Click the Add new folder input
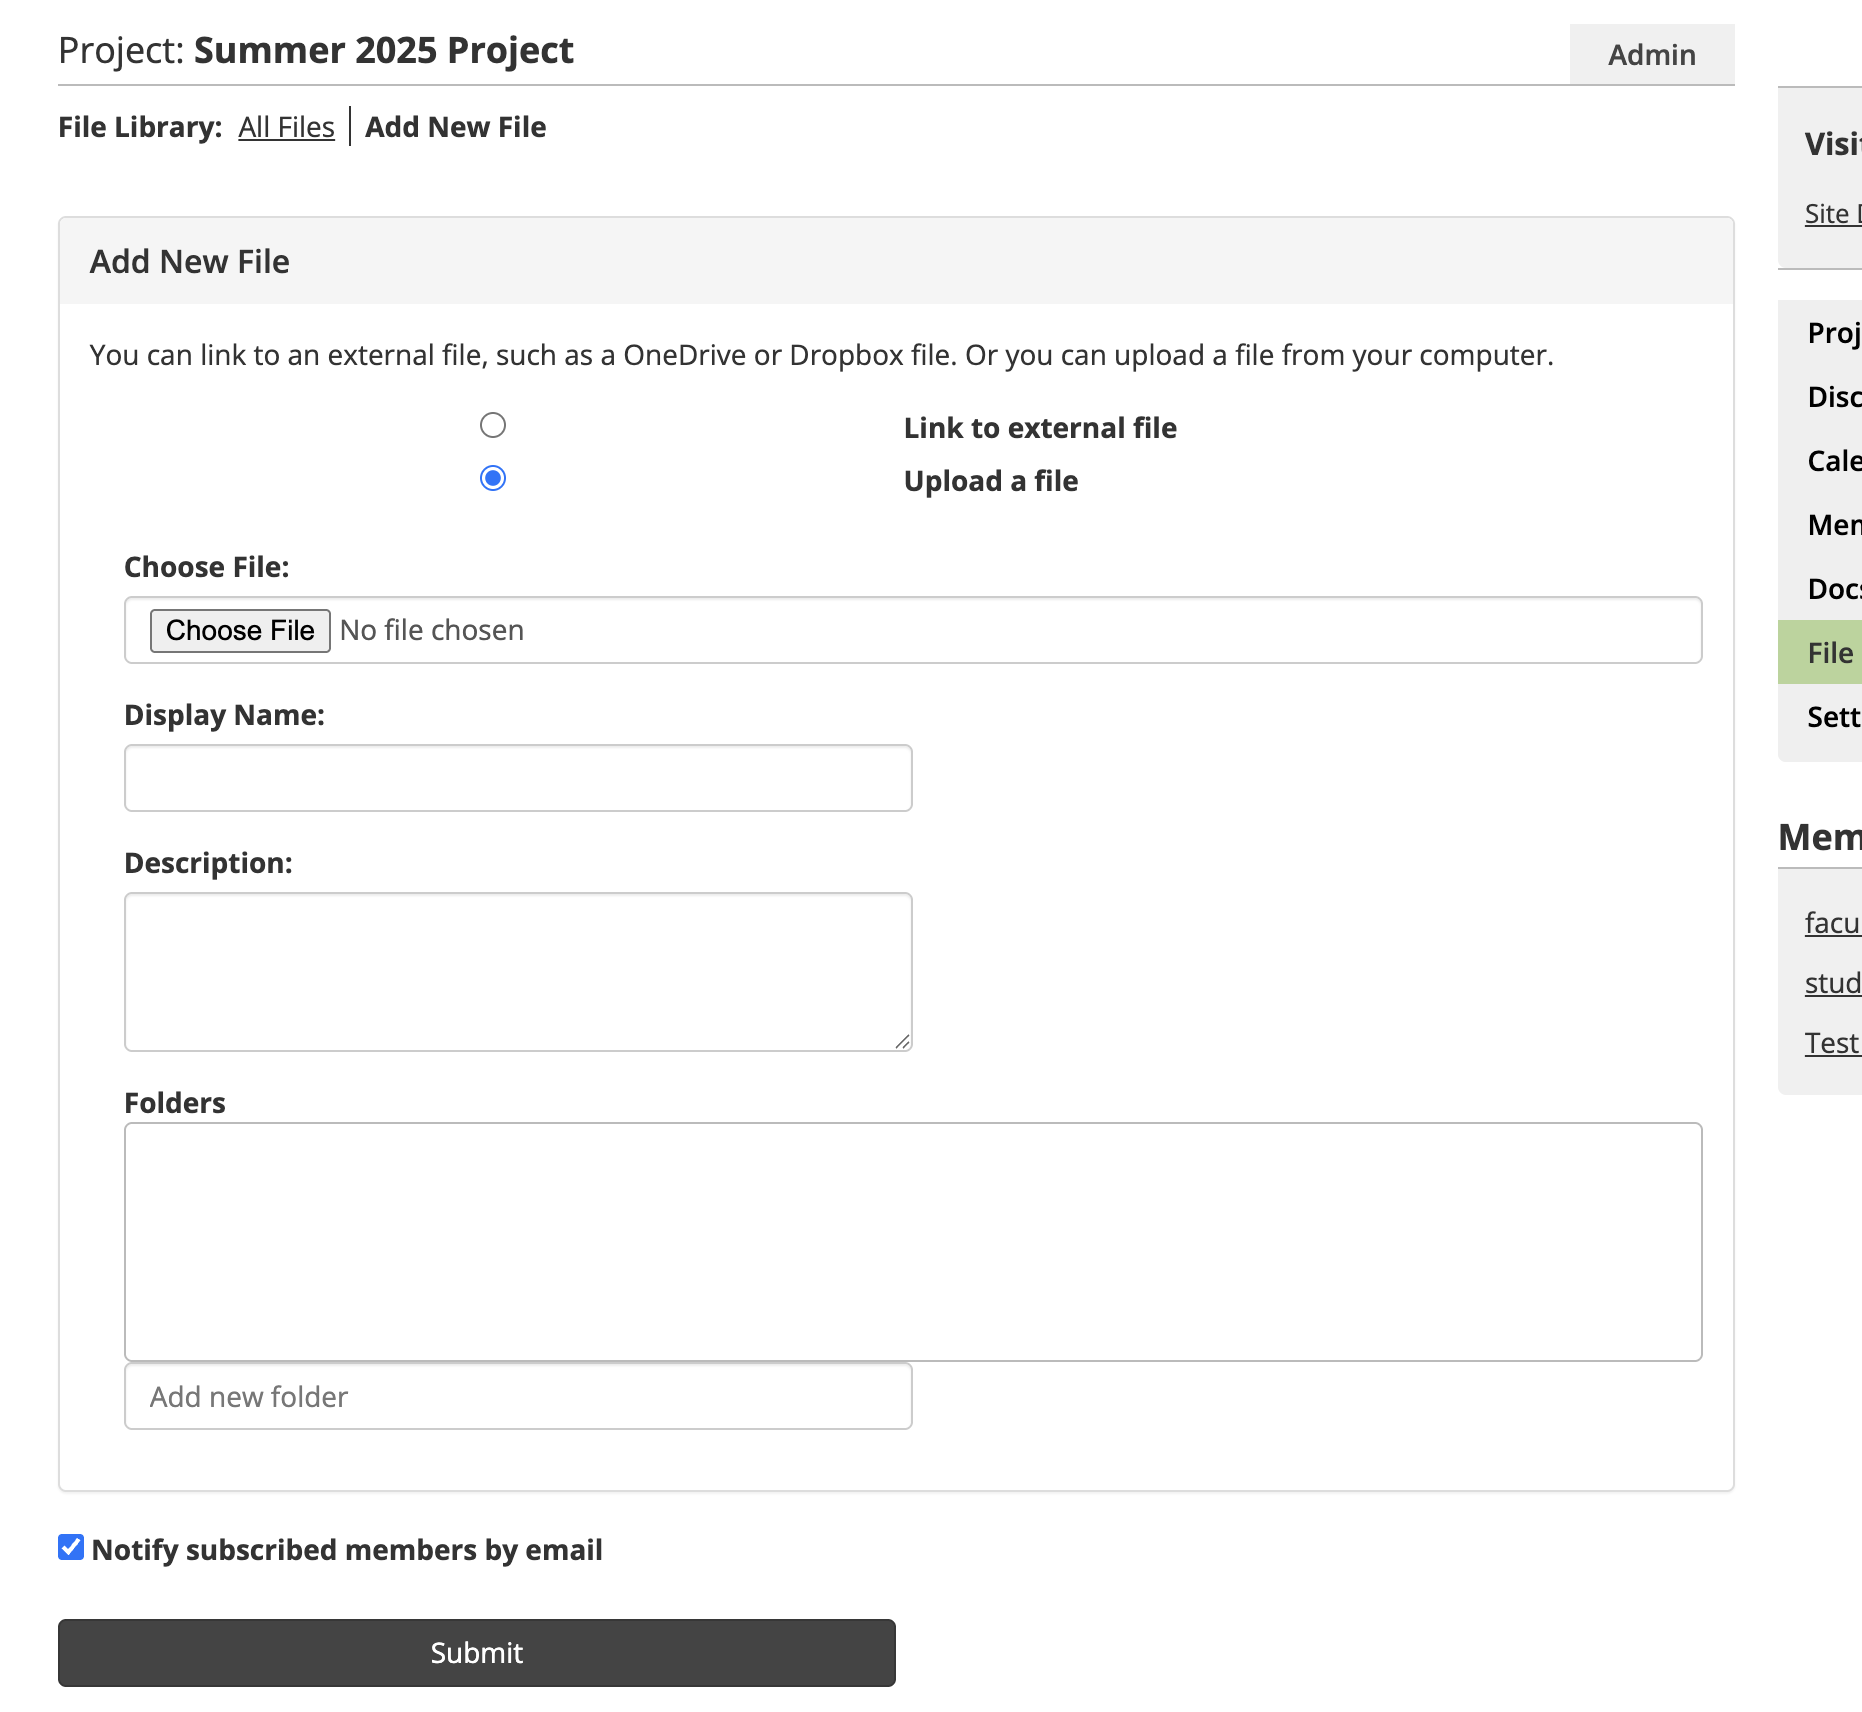 point(518,1396)
